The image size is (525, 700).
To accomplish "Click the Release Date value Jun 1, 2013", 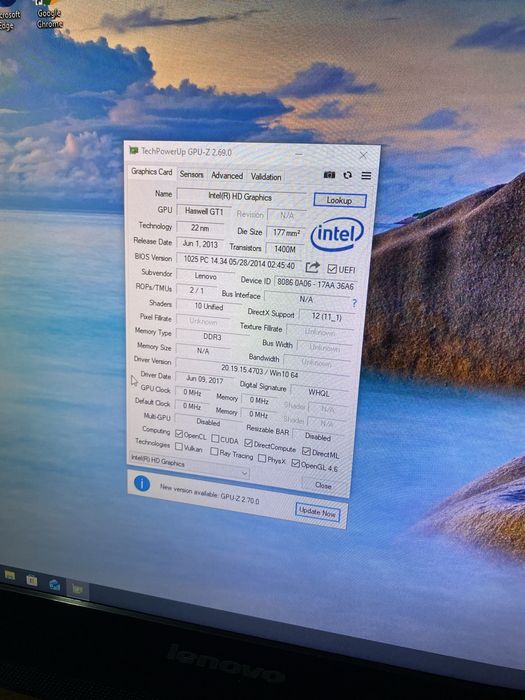I will point(200,244).
